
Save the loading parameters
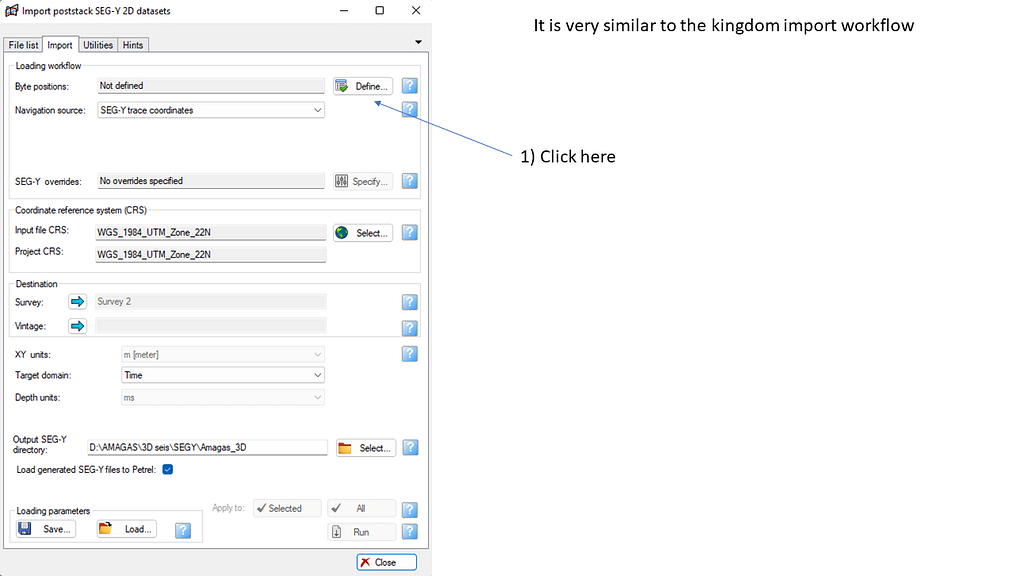[x=46, y=529]
